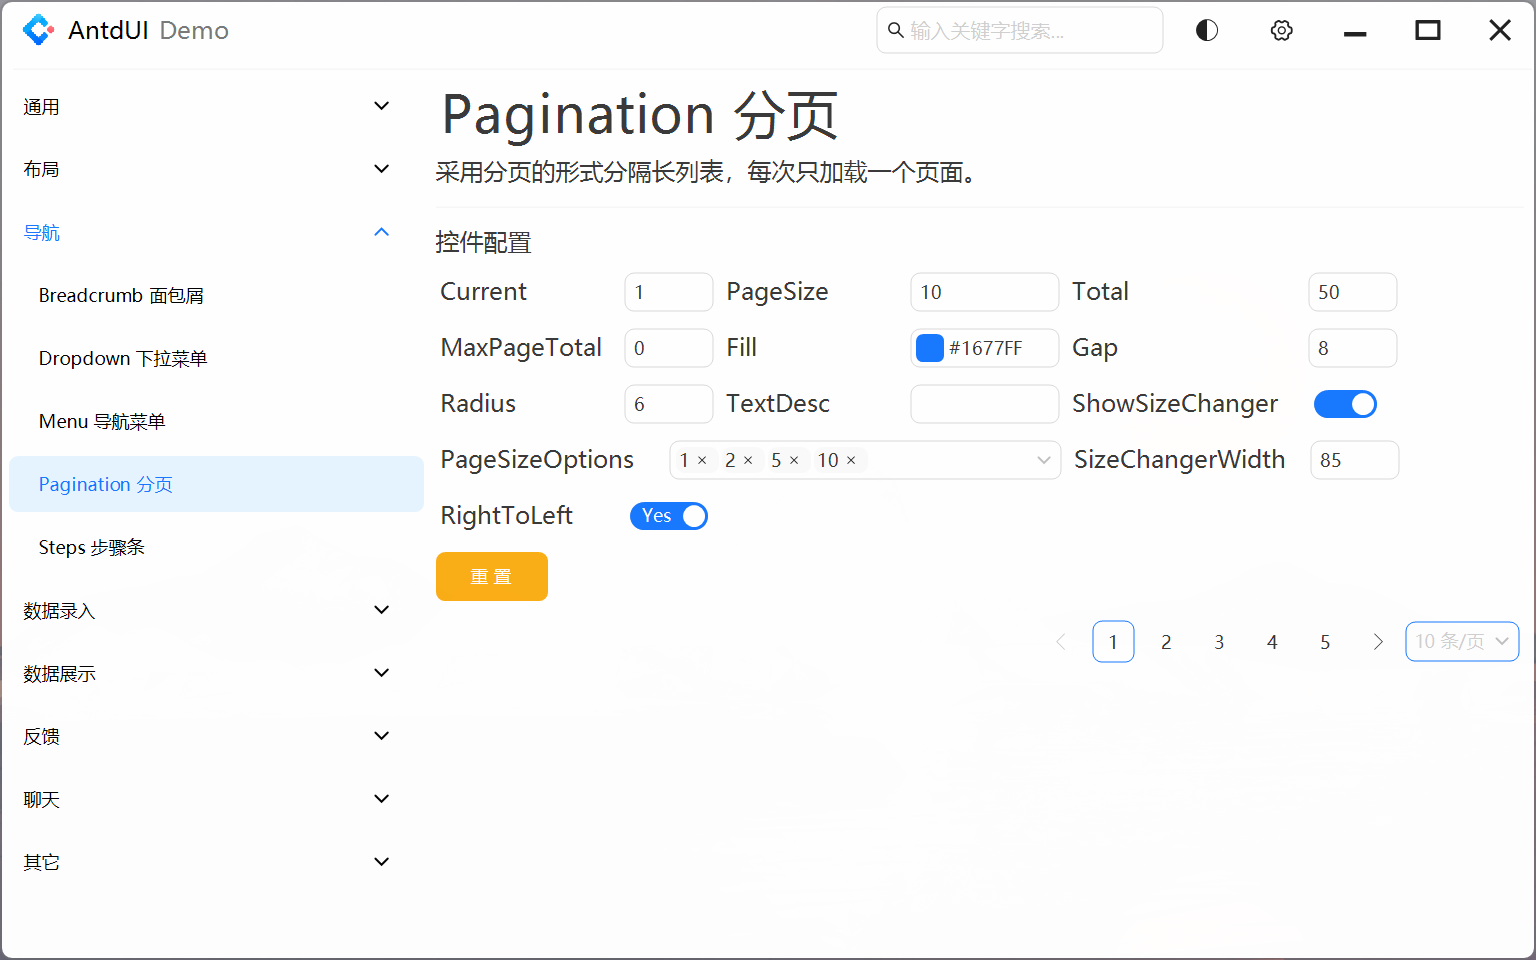Open Breadcrumb 面包屑 page
This screenshot has height=960, width=1536.
tap(121, 295)
